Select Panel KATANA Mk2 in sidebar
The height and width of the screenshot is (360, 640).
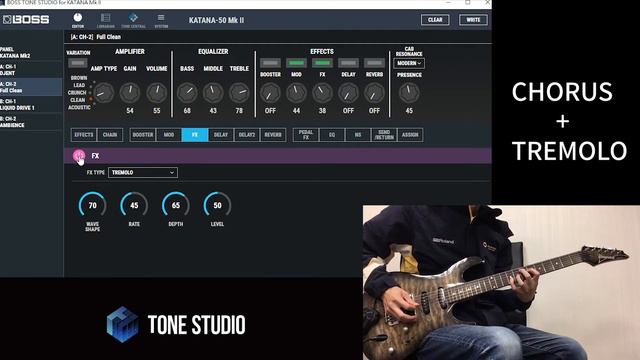[31, 52]
